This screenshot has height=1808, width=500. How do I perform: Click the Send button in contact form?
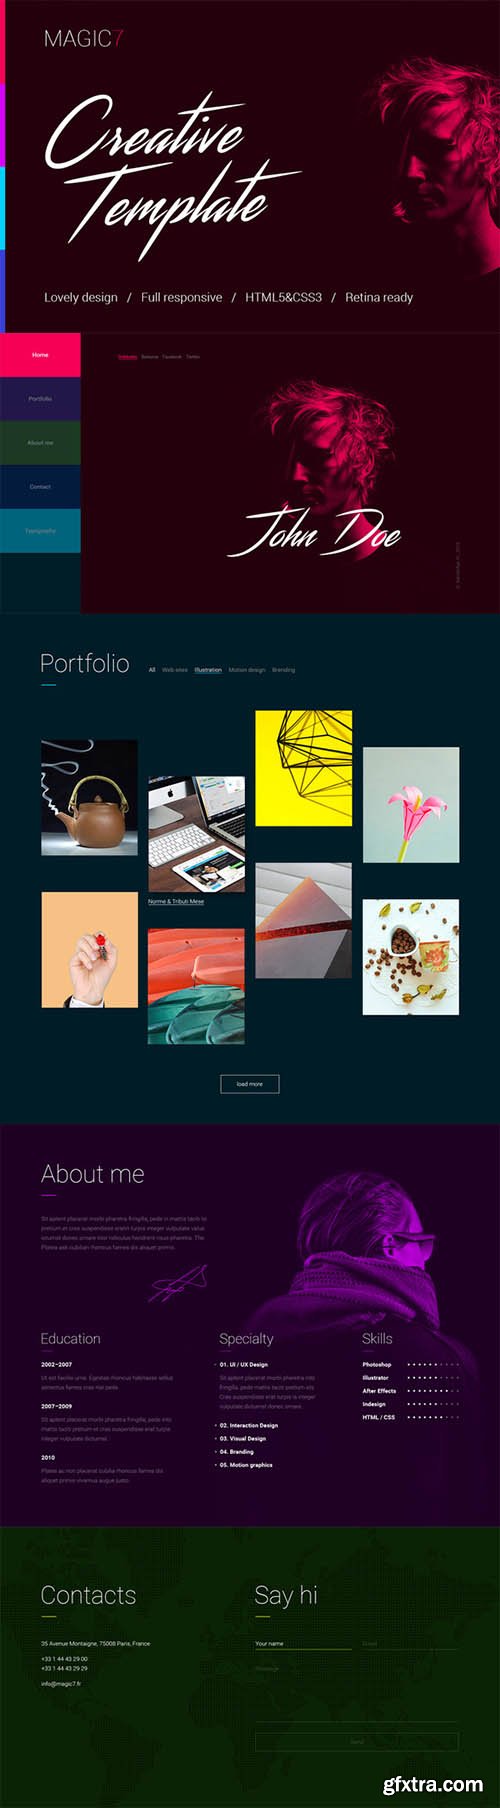point(357,1742)
